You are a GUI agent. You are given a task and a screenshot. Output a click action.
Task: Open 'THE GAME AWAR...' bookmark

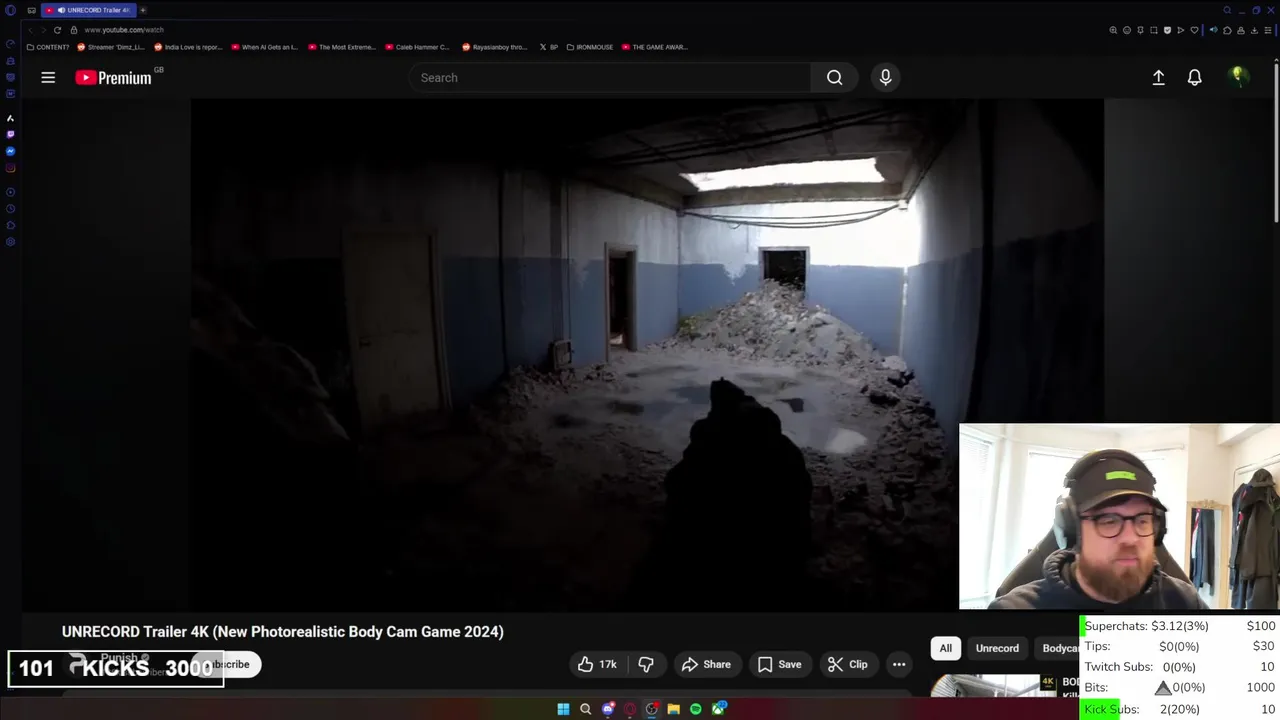click(x=655, y=47)
